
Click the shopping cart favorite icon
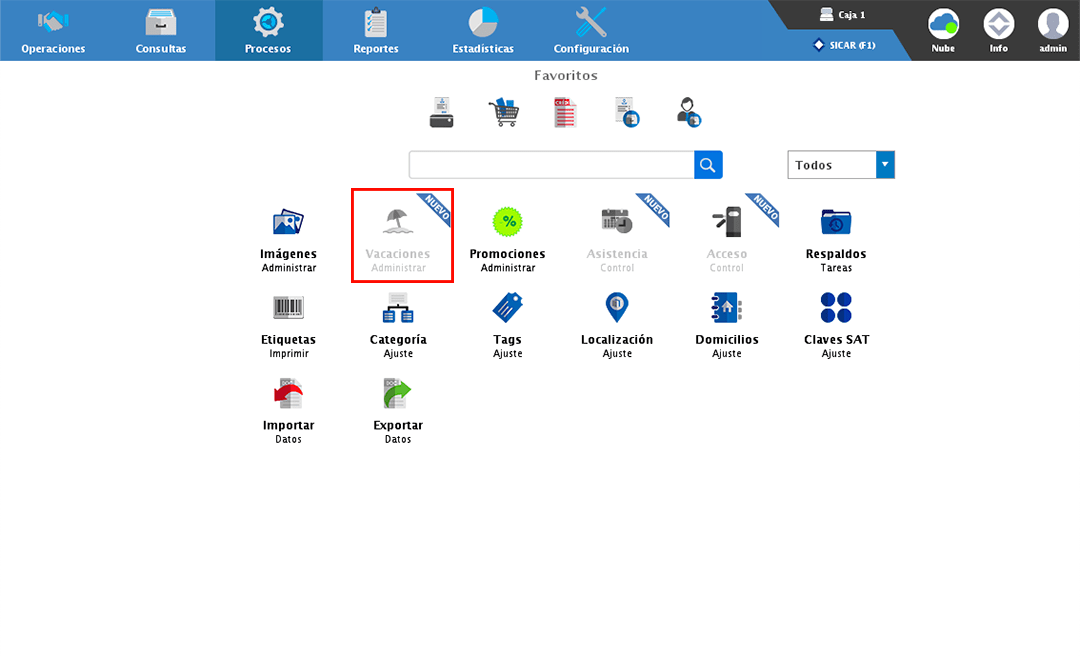[x=504, y=111]
